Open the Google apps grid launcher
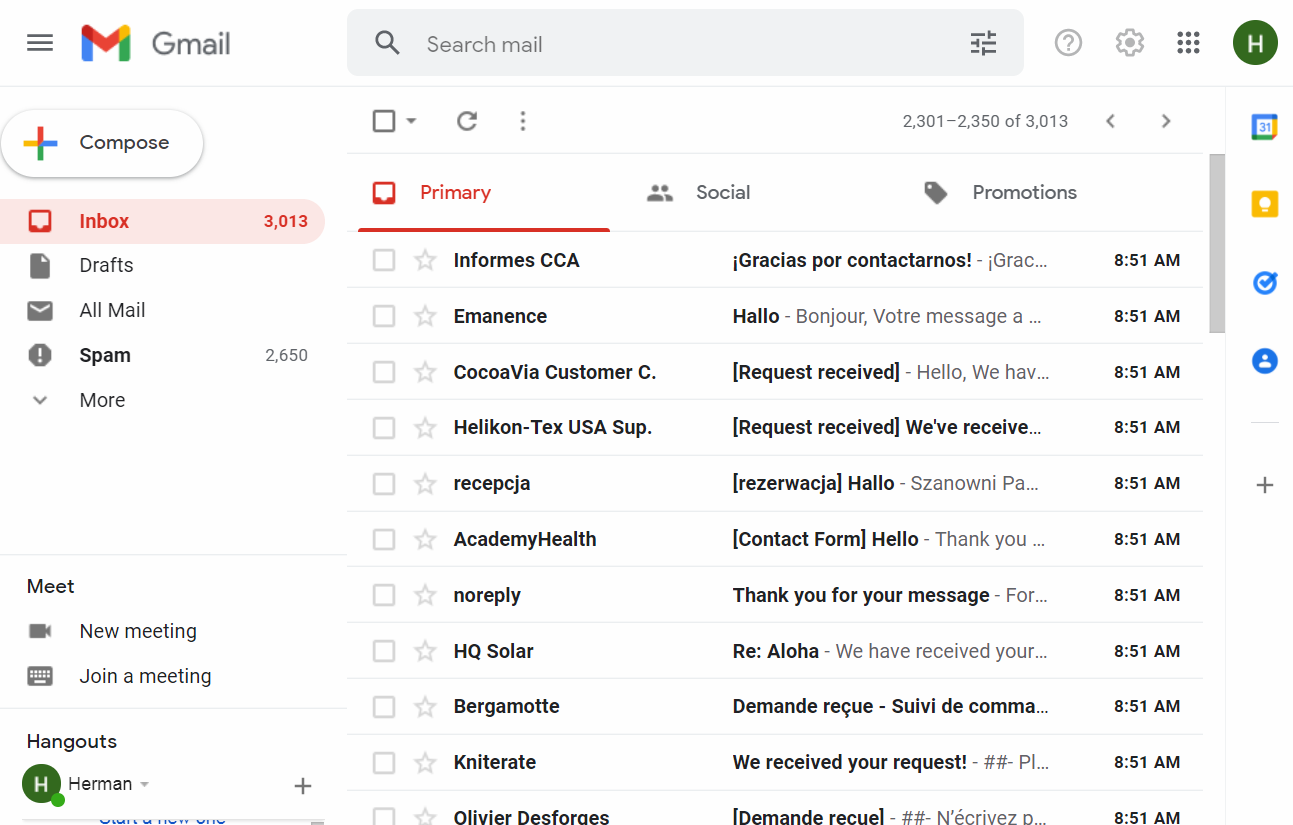Screen dimensions: 1293x825 coord(1188,43)
